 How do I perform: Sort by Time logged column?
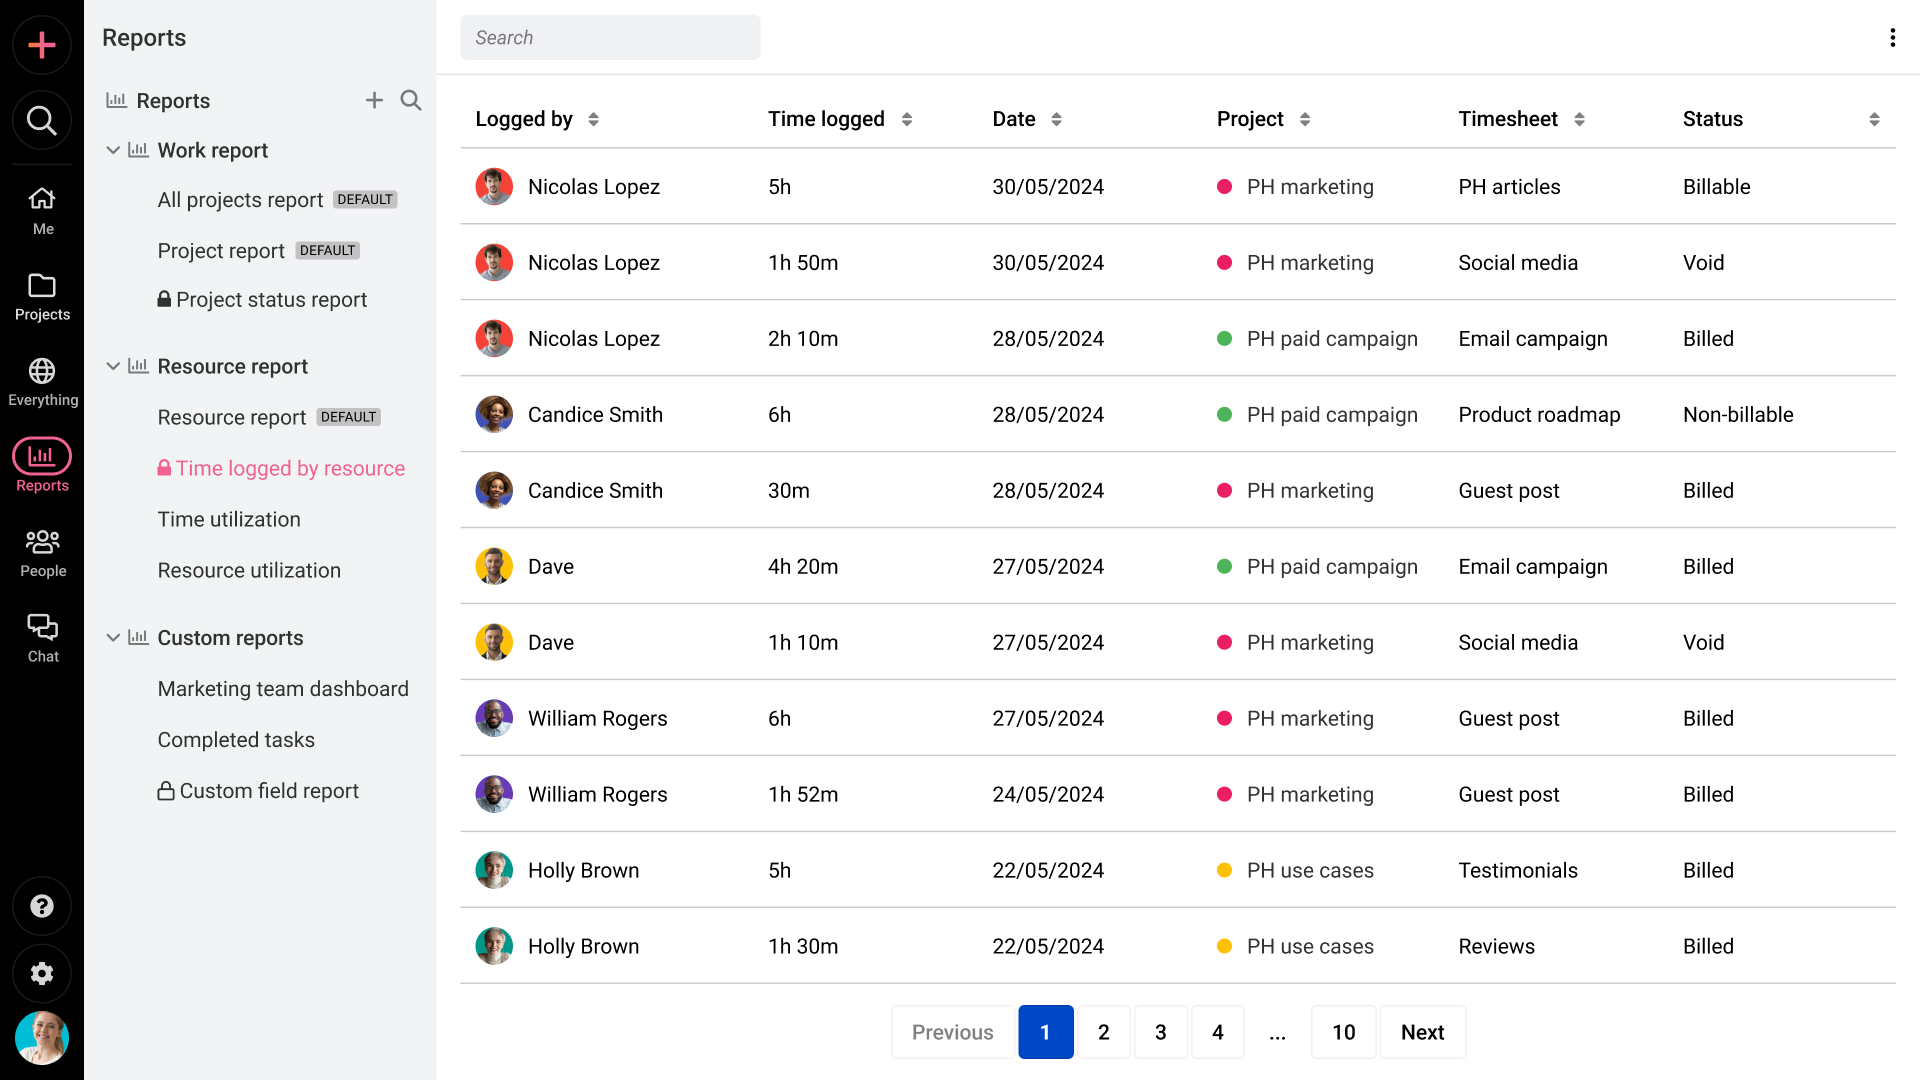tap(907, 119)
